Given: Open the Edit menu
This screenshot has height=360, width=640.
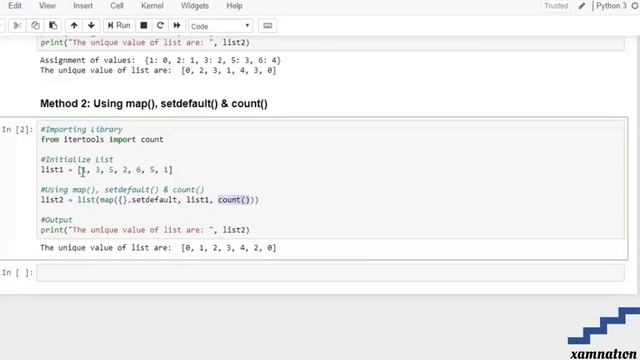Looking at the screenshot, I should (15, 6).
